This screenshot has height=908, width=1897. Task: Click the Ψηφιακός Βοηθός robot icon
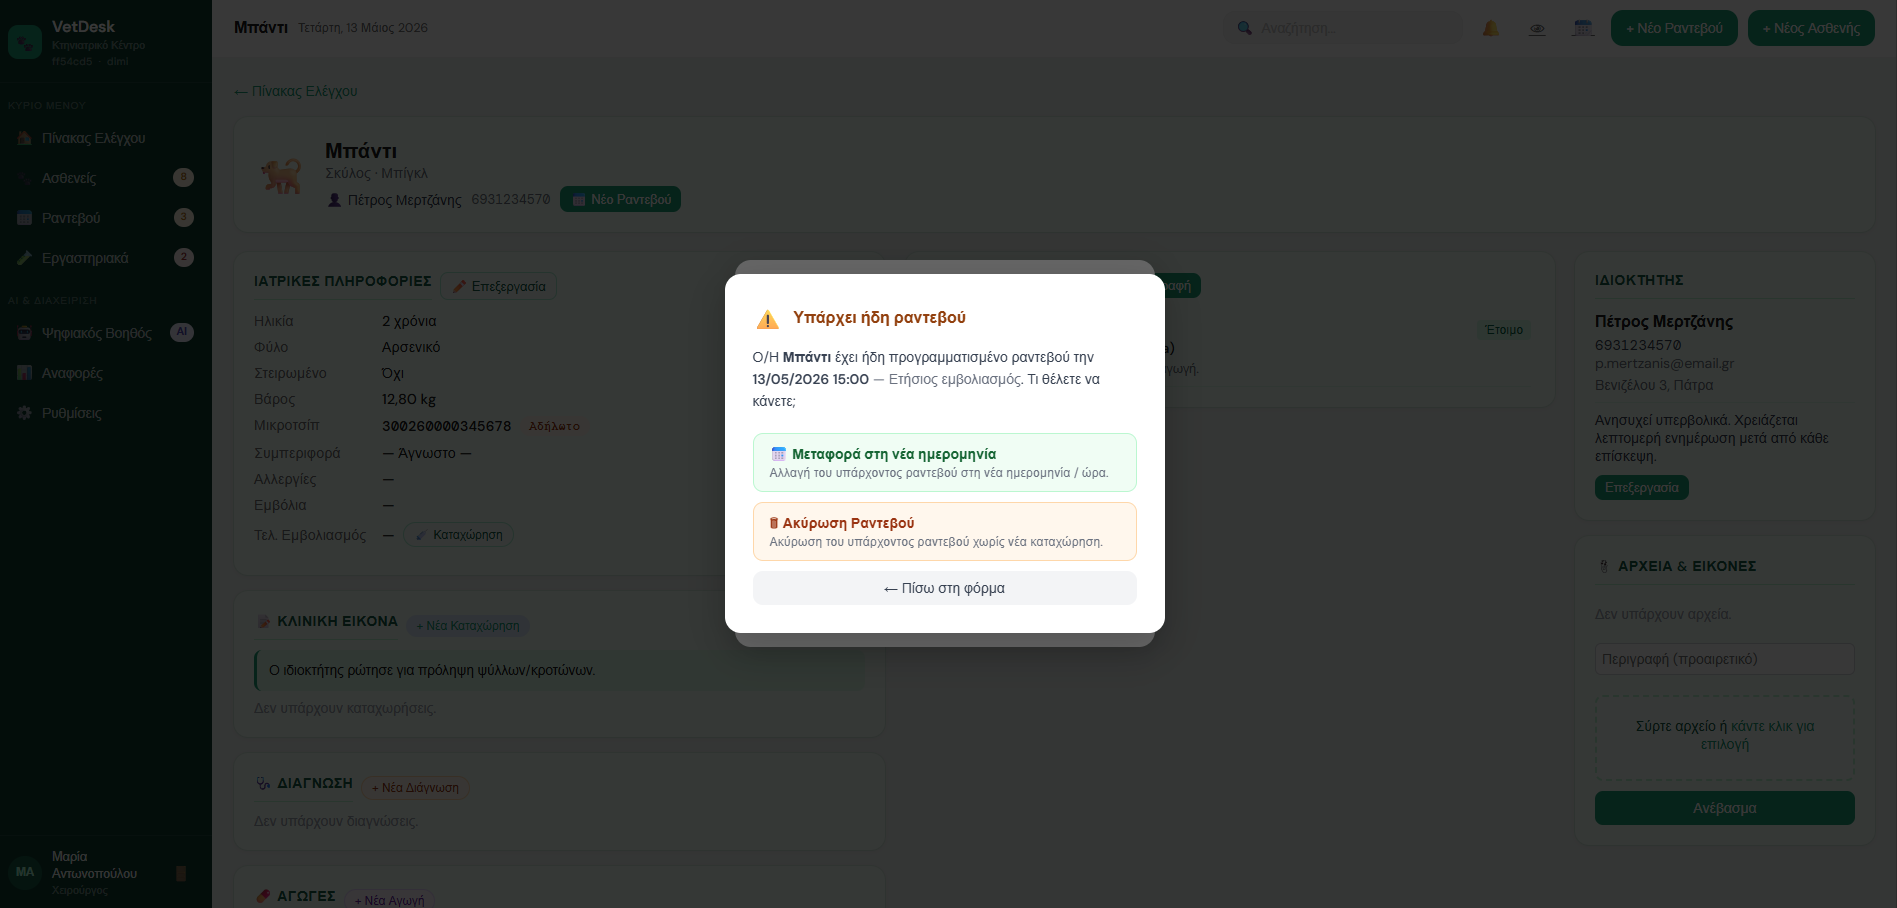click(x=24, y=333)
